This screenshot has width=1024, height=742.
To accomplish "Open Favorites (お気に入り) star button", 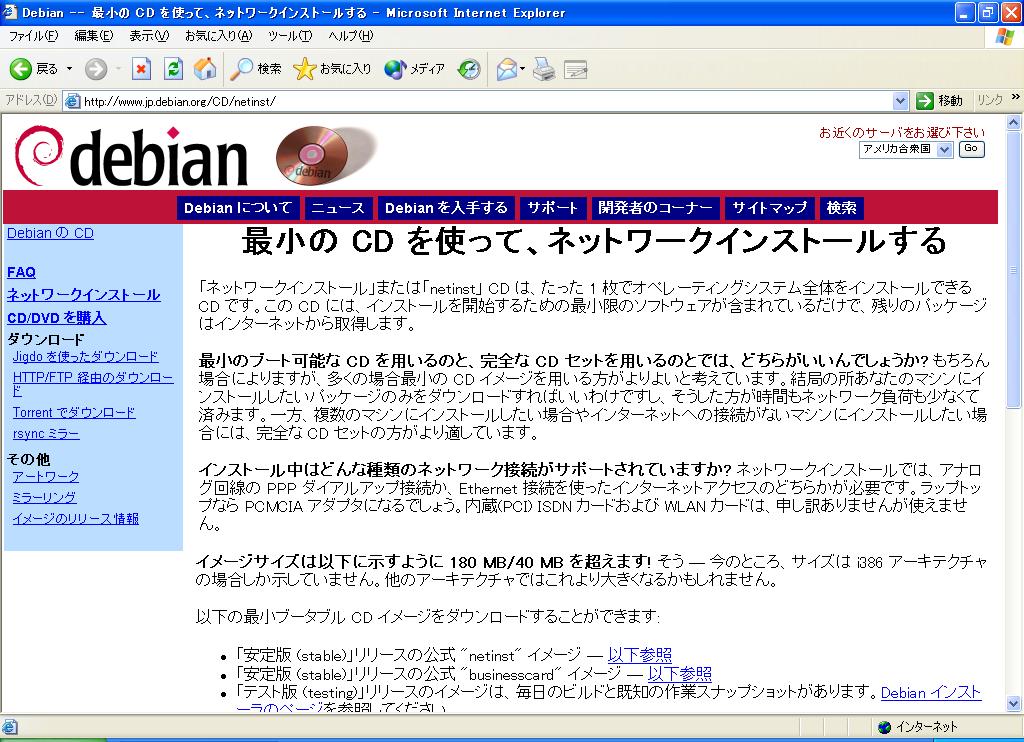I will (332, 69).
